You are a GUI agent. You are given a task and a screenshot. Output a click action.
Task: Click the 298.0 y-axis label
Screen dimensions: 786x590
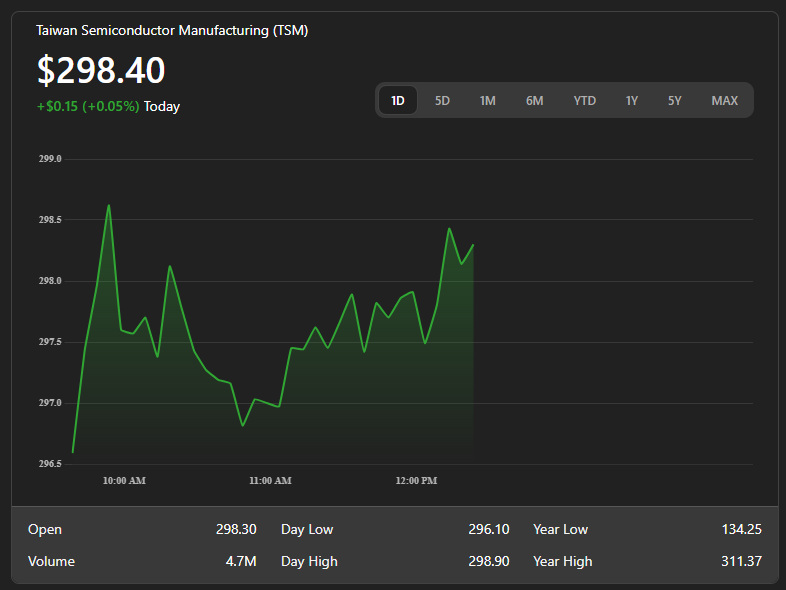pyautogui.click(x=50, y=281)
